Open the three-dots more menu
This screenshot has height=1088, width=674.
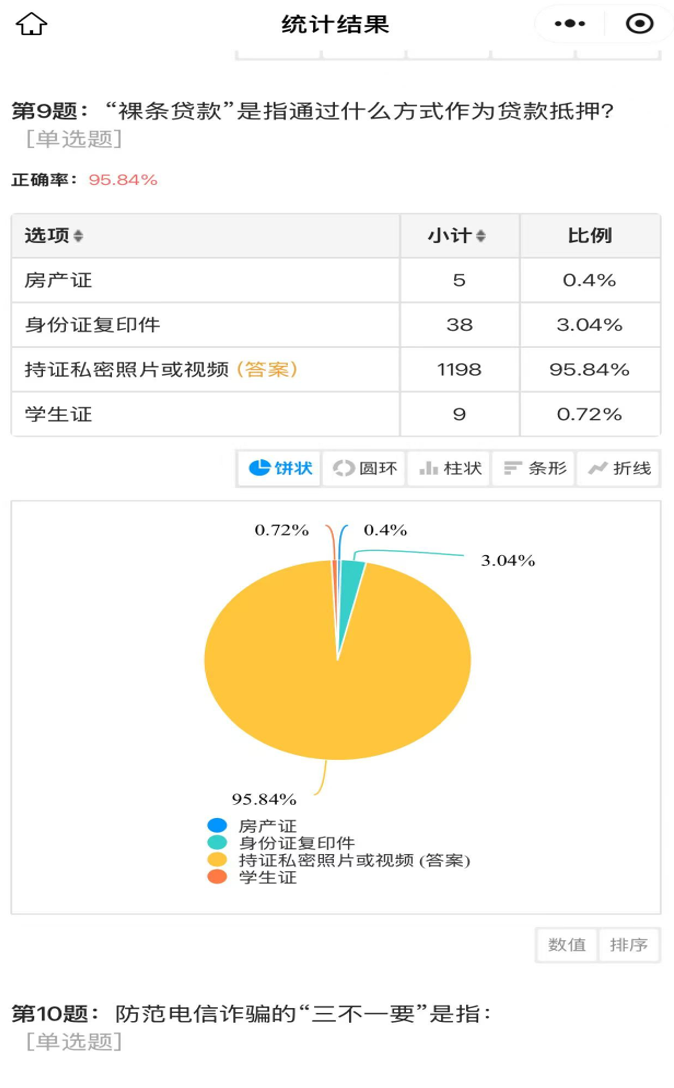[x=570, y=24]
